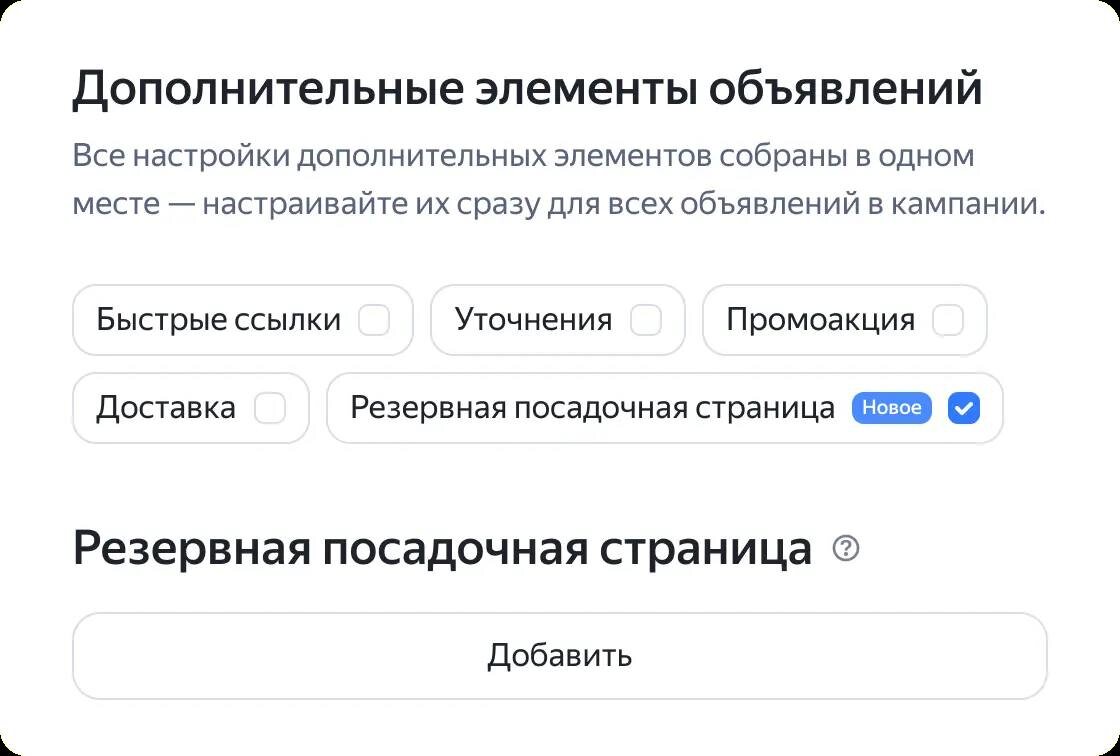
Task: Click Резервная посадочная страница chip label text
Action: click(x=592, y=408)
